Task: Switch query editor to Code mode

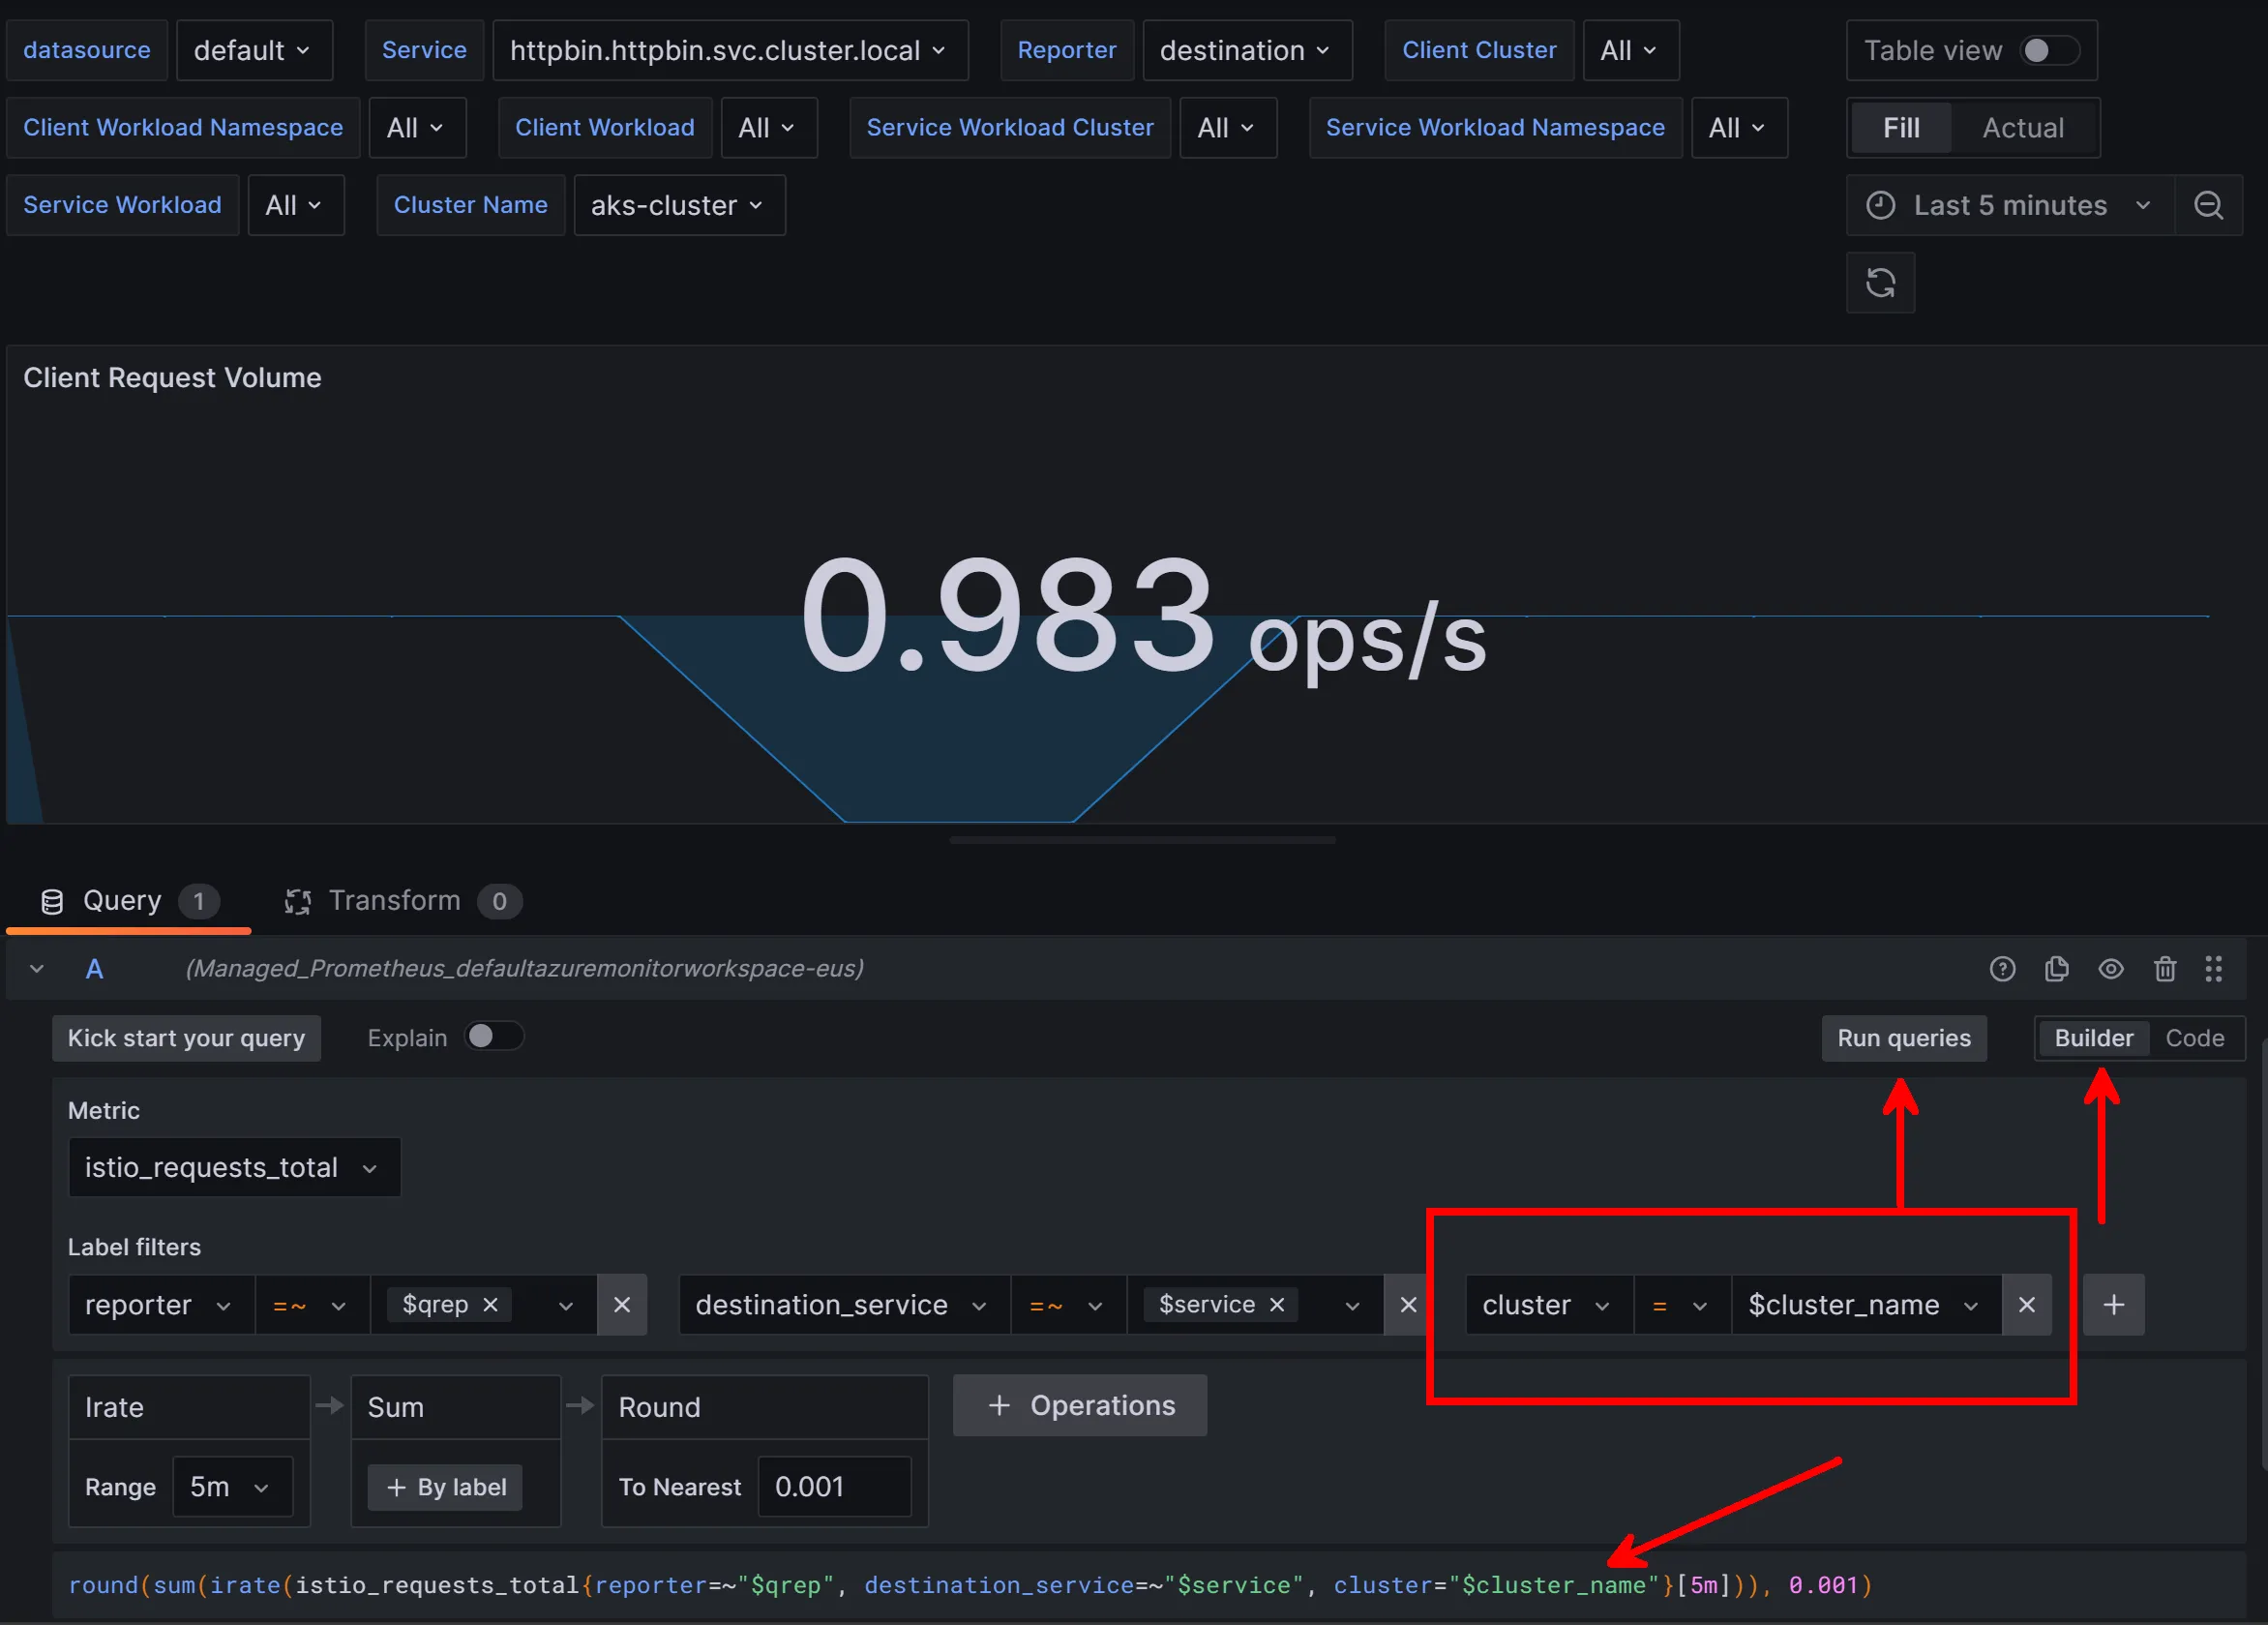Action: [2194, 1038]
